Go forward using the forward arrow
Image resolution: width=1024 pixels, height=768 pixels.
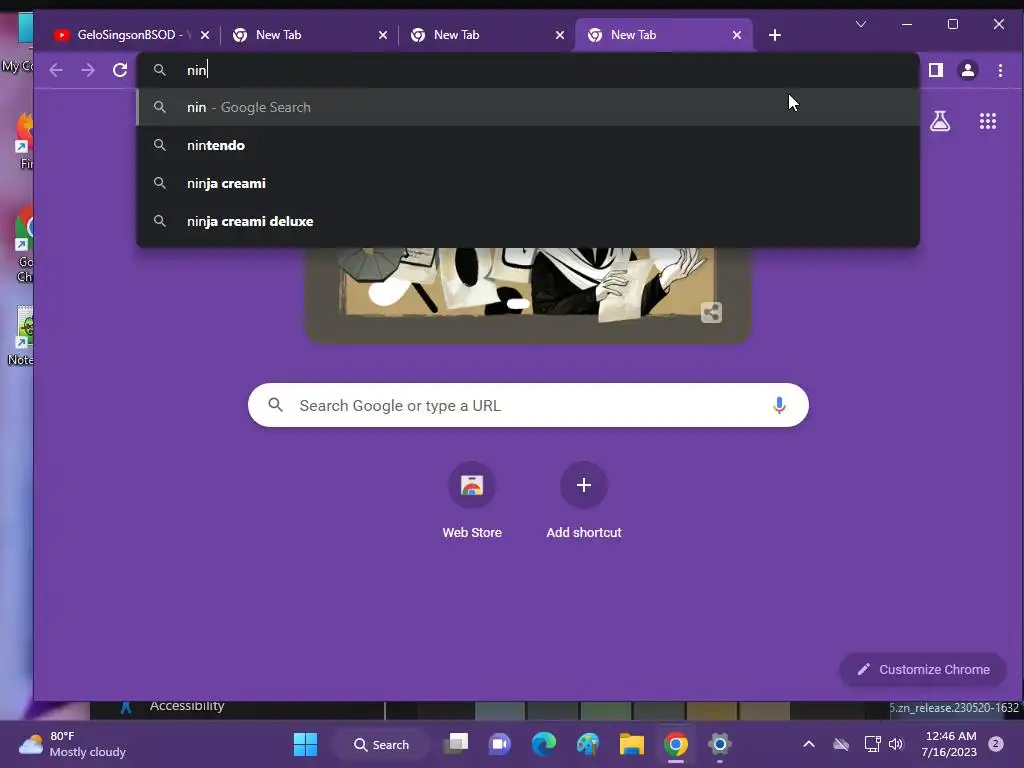(88, 70)
